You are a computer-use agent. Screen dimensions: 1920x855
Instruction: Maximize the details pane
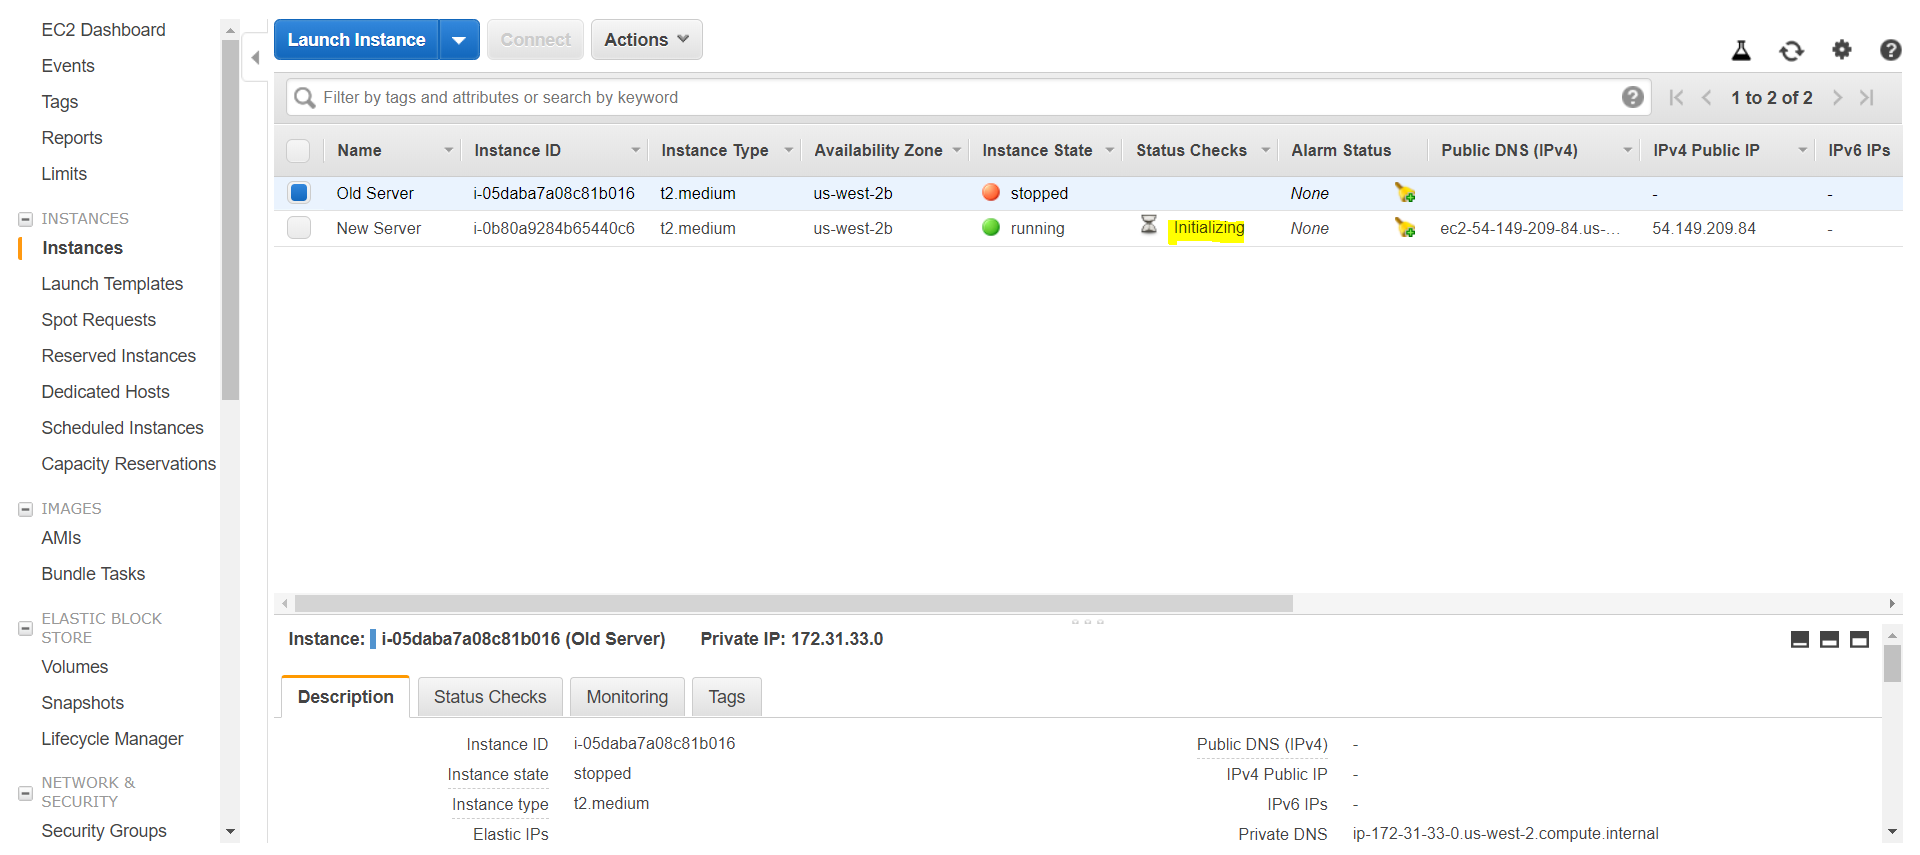1859,640
